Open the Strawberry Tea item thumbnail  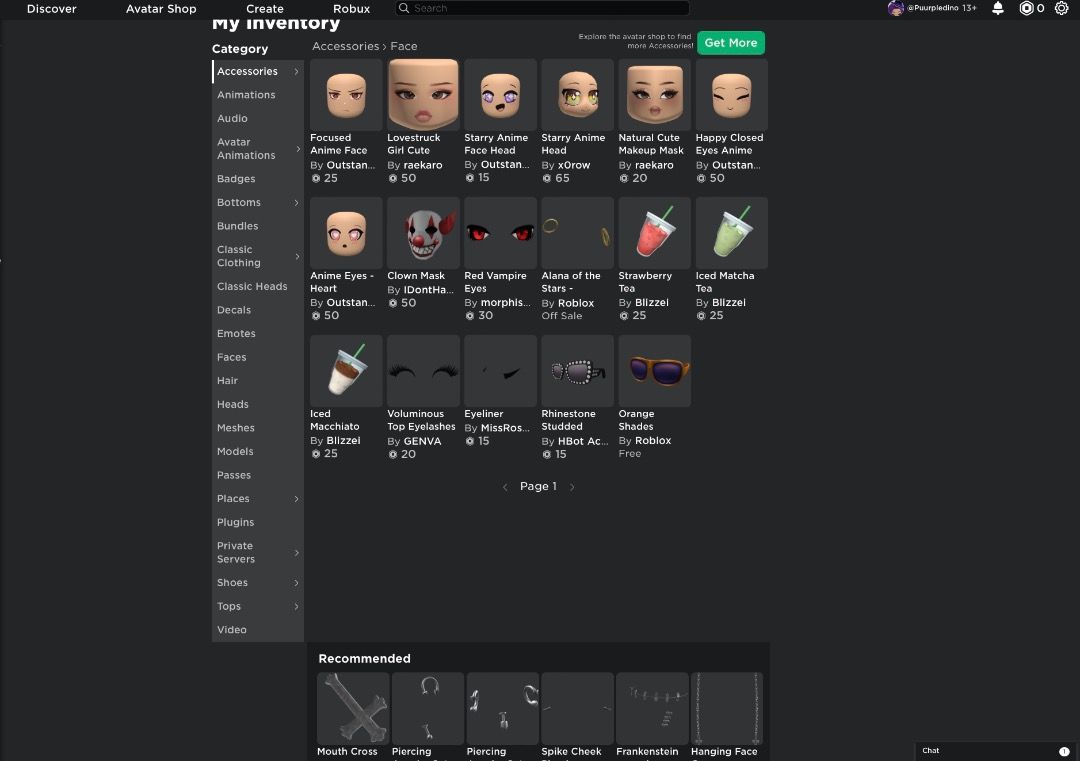point(654,233)
